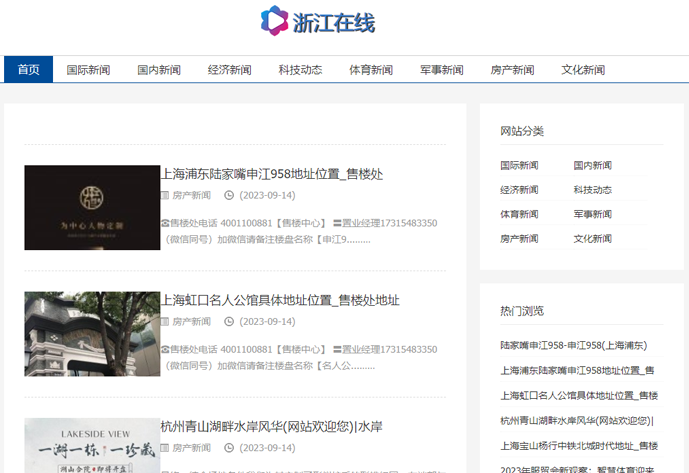Open the 首页 navigation tab
Screen dimensions: 689x473
click(x=28, y=70)
